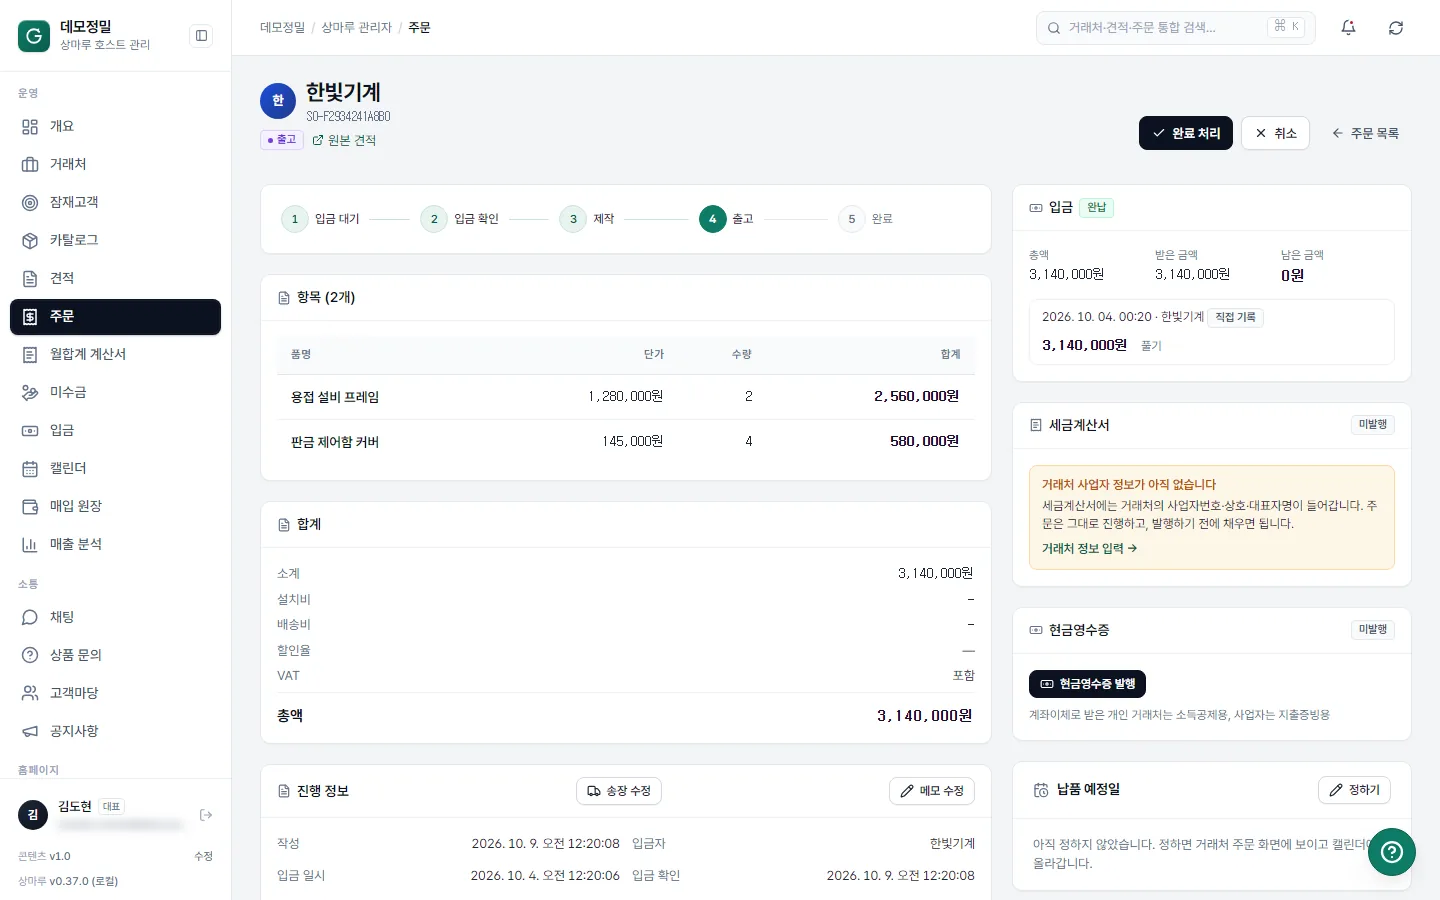Open the 캘린더 page

coord(115,468)
